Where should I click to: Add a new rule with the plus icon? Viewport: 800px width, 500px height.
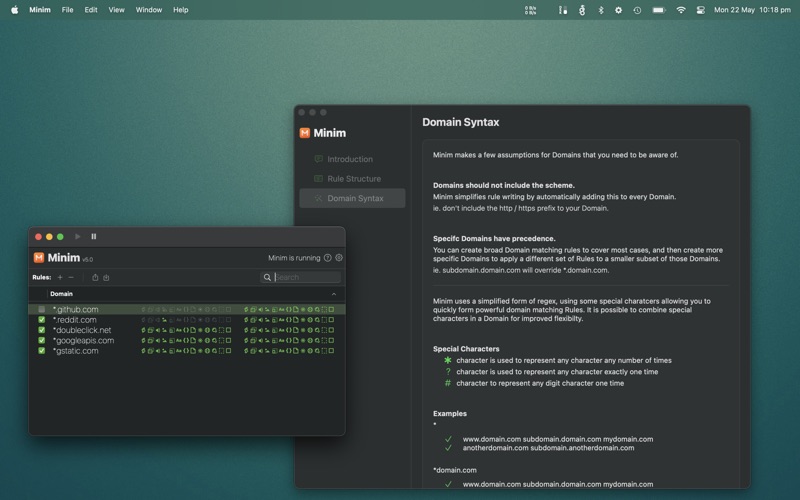[x=60, y=277]
